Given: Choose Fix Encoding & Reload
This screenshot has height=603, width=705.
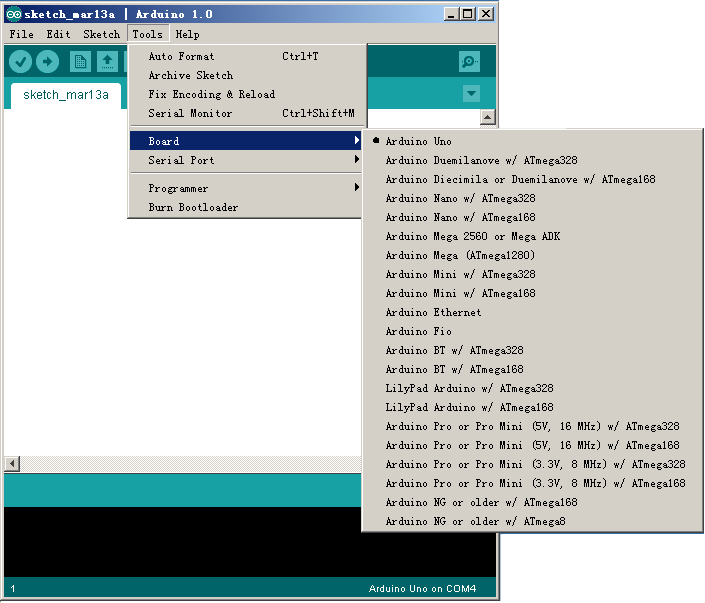Looking at the screenshot, I should (246, 94).
